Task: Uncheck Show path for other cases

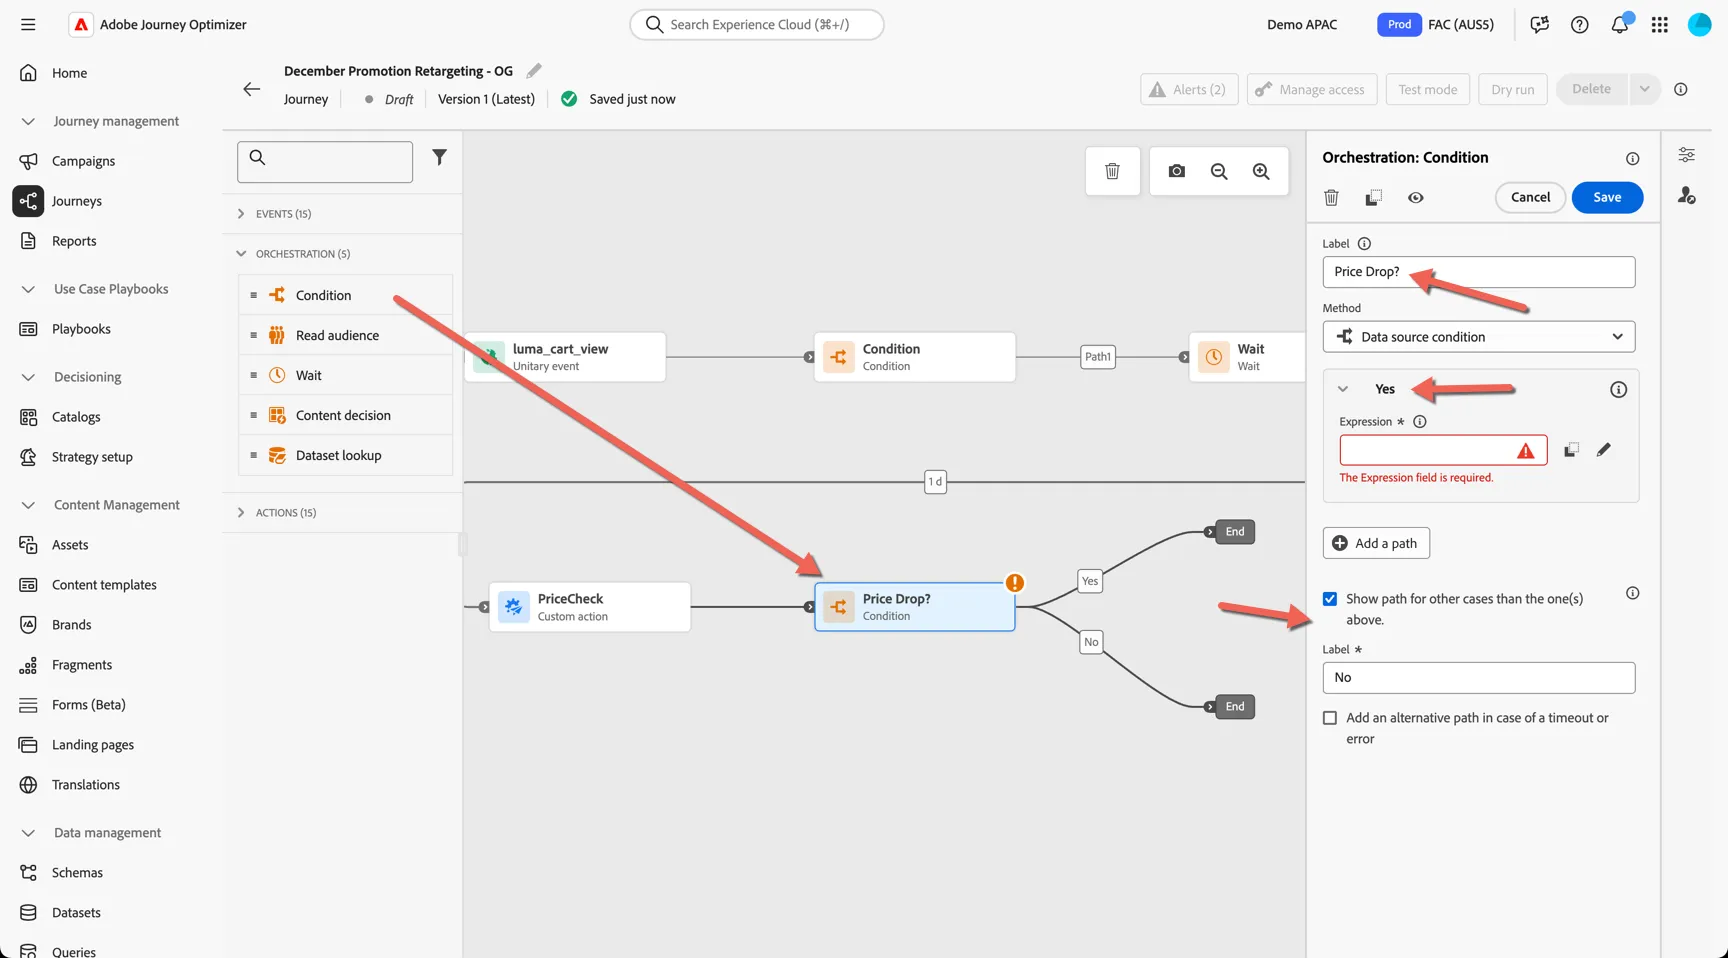Action: [x=1330, y=599]
